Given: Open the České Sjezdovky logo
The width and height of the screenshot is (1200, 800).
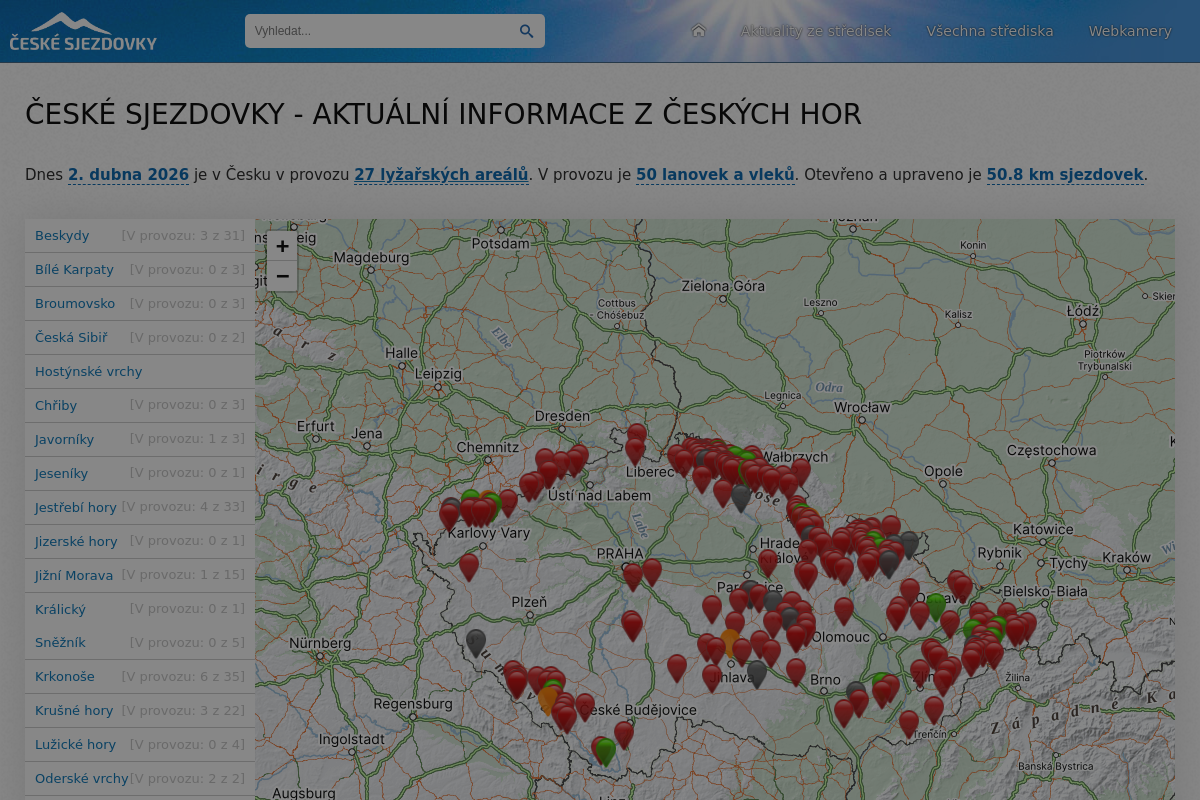Looking at the screenshot, I should (x=83, y=31).
